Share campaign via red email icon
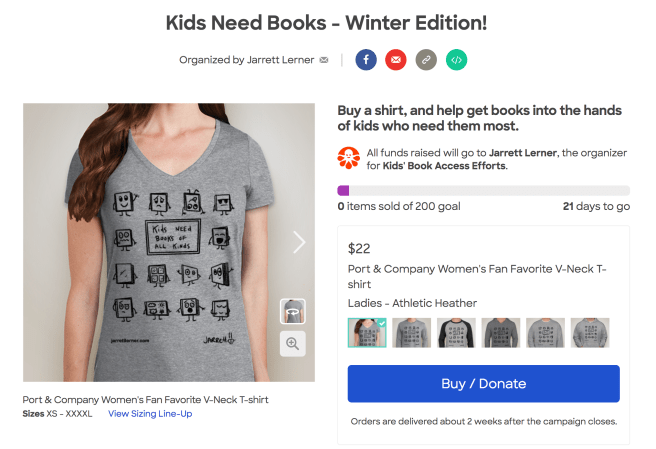The image size is (656, 449). [396, 60]
